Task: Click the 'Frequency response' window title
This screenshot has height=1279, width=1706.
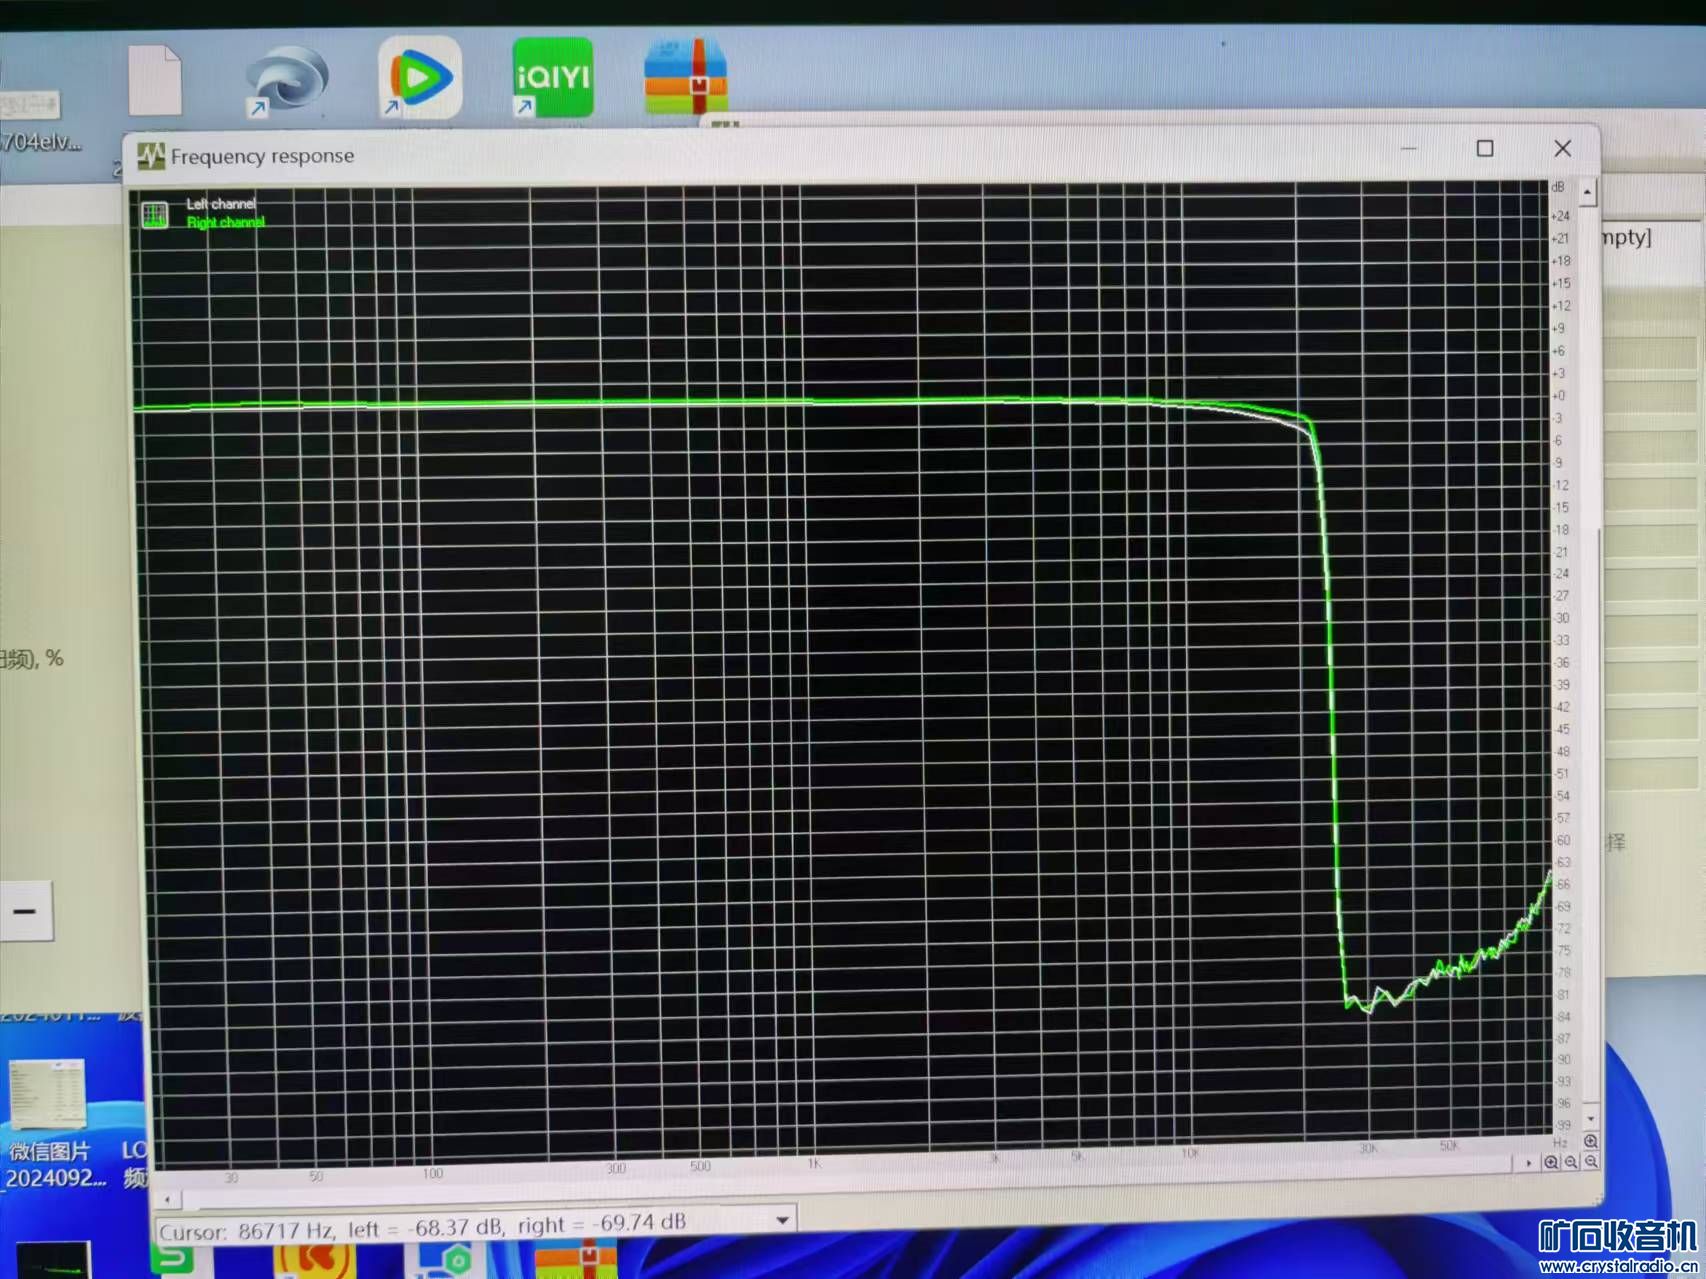Action: point(262,156)
